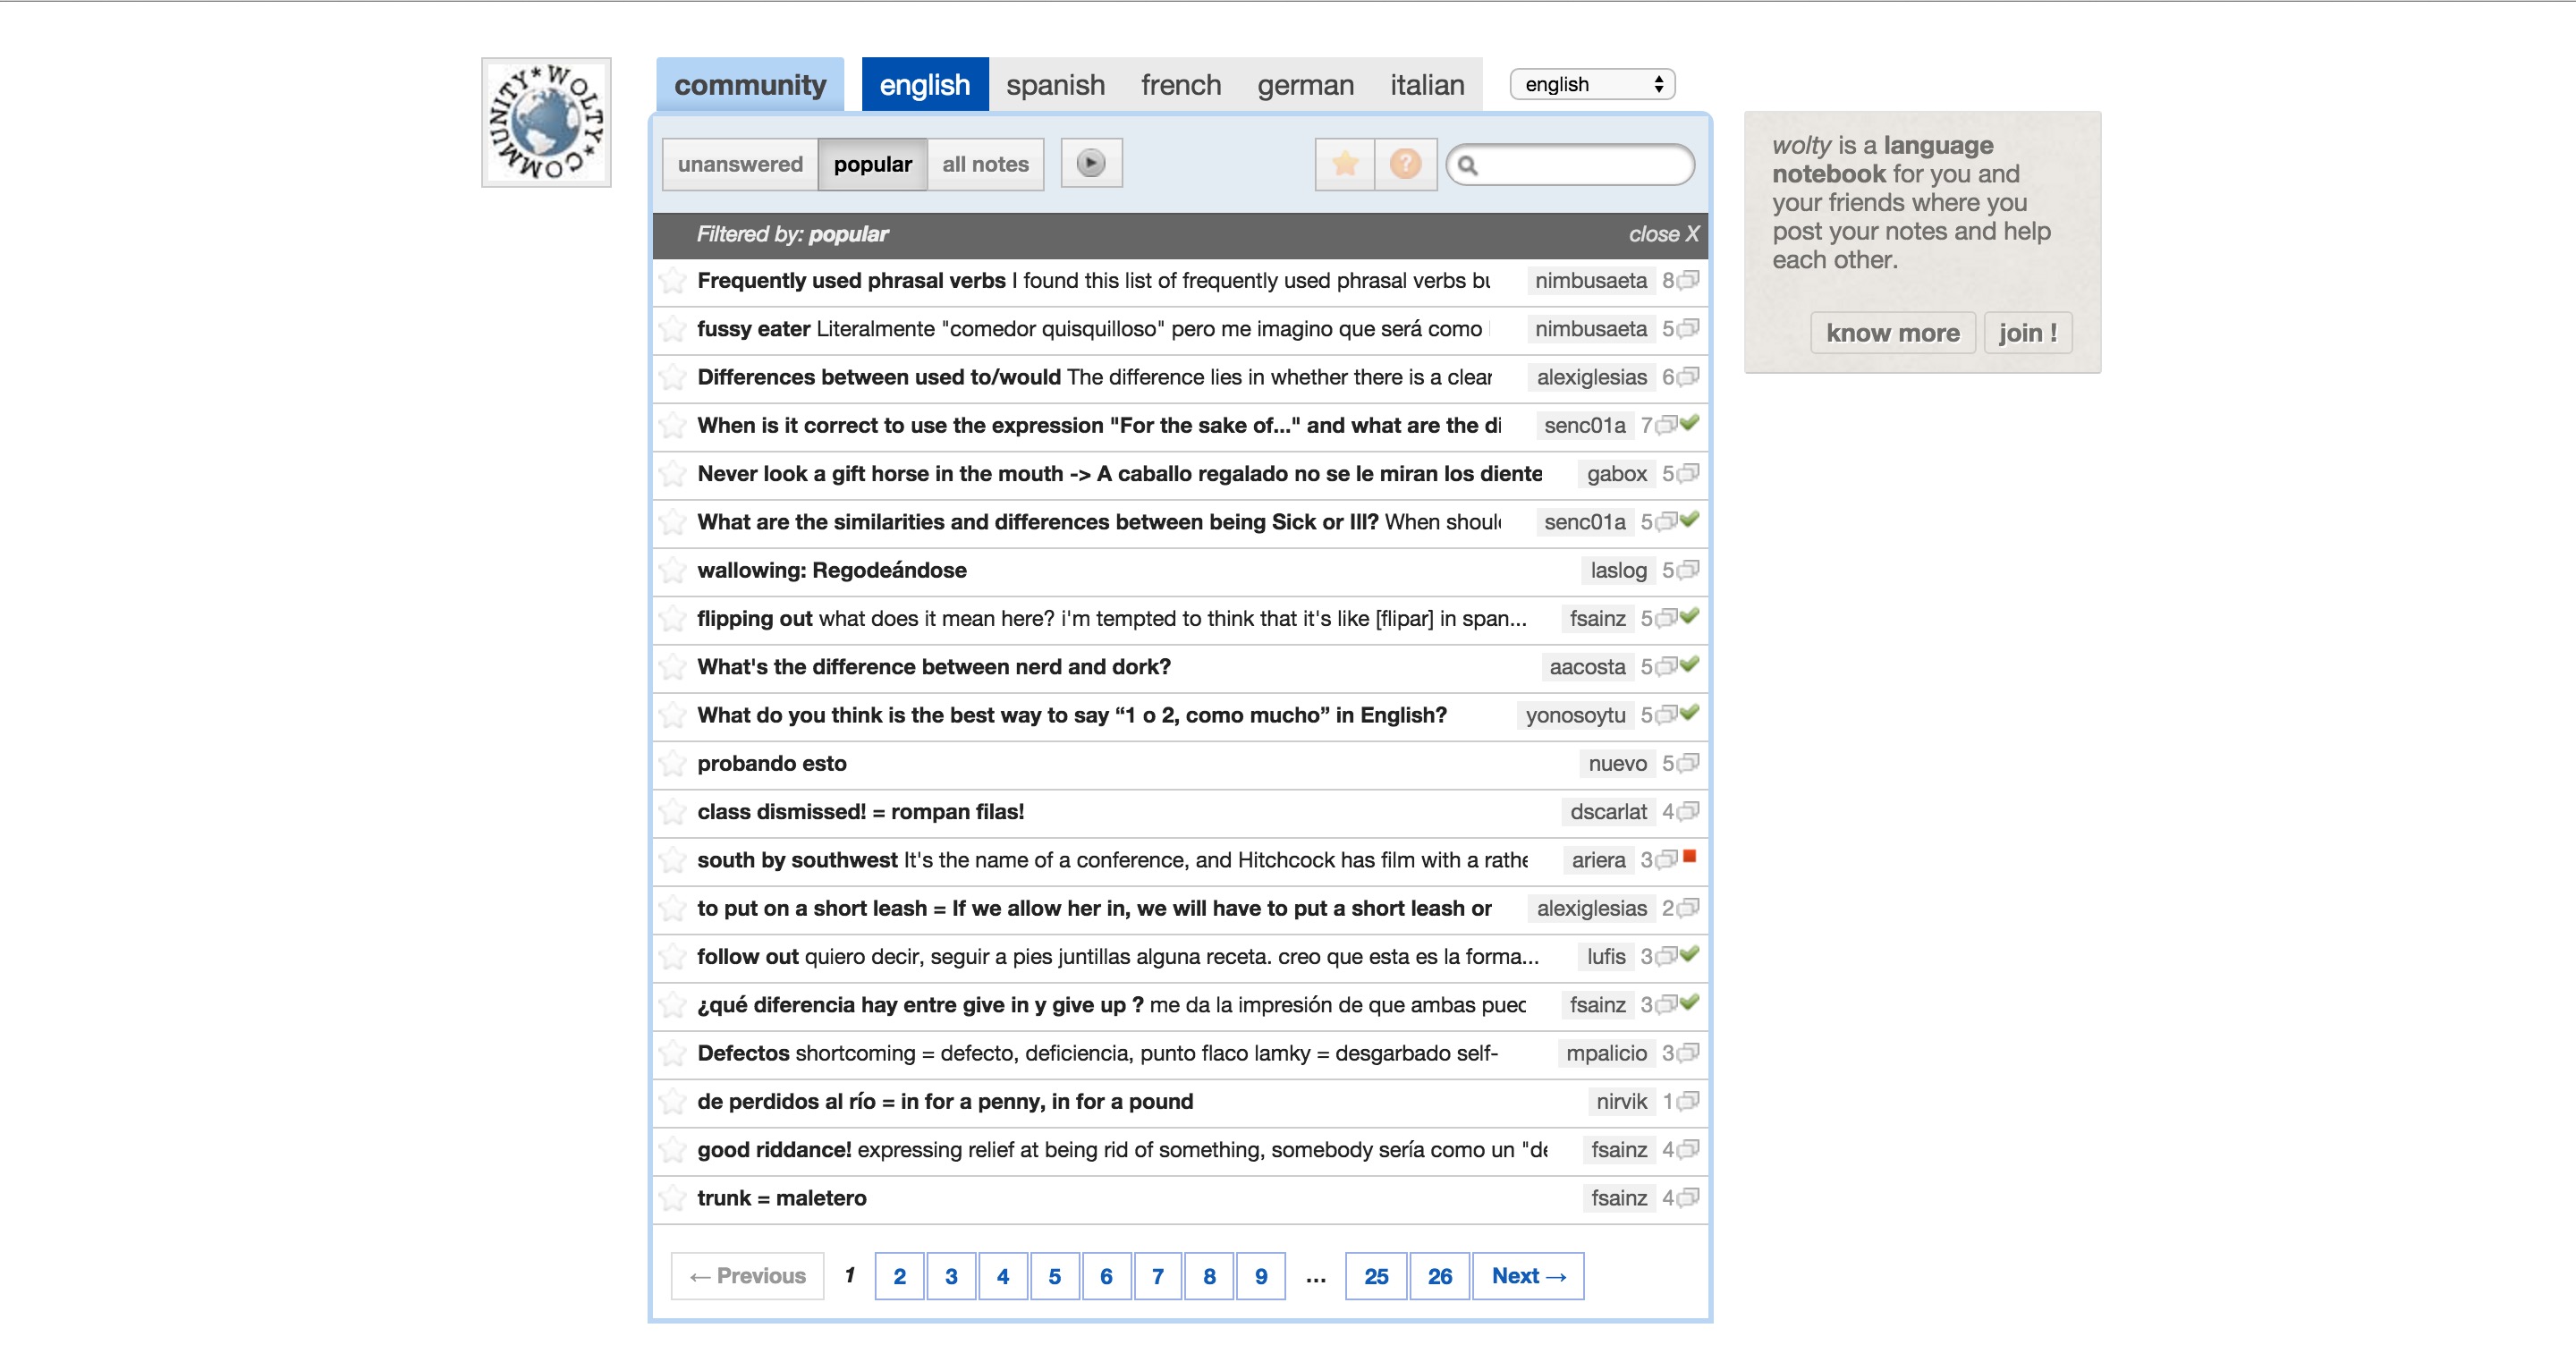The height and width of the screenshot is (1345, 2576).
Task: Switch to the community tab
Action: point(750,85)
